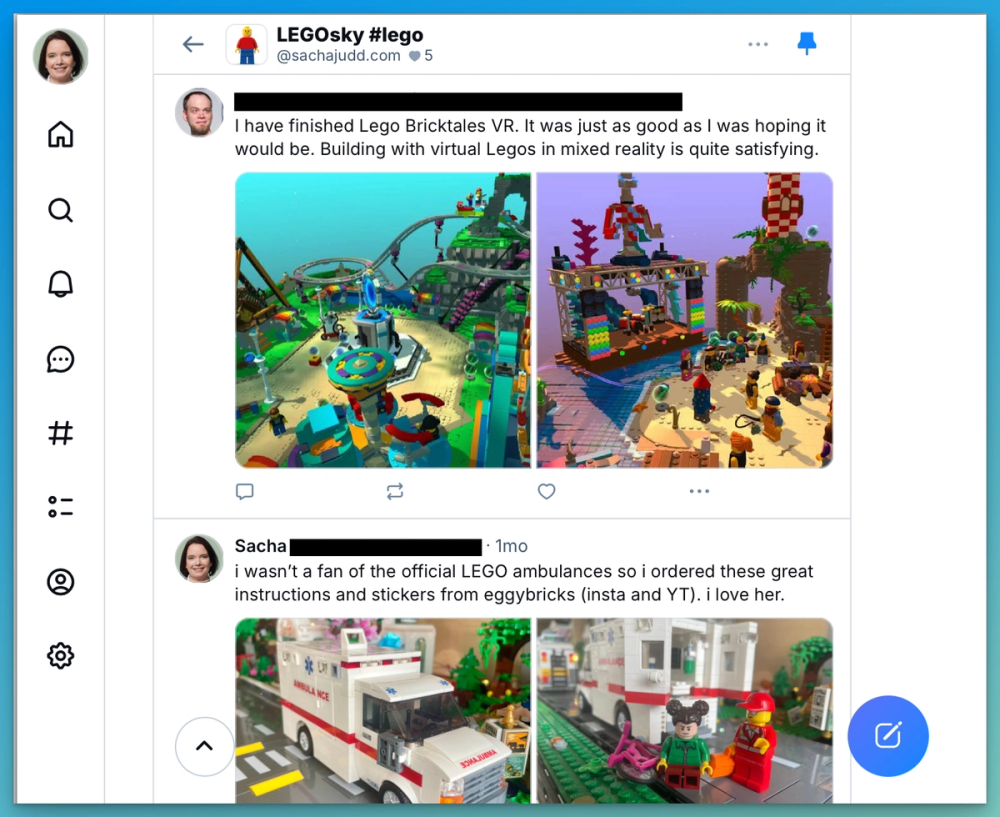
Task: Open Feeds hashtag icon
Action: pos(61,433)
